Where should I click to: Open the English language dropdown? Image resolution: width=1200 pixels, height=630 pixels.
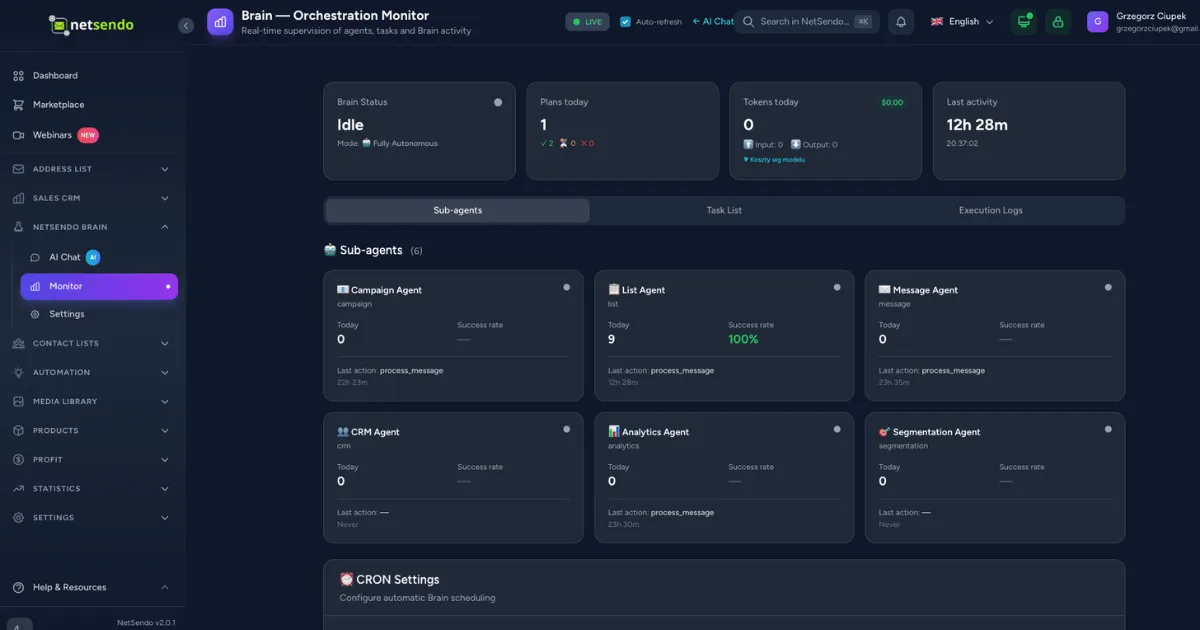(x=962, y=22)
